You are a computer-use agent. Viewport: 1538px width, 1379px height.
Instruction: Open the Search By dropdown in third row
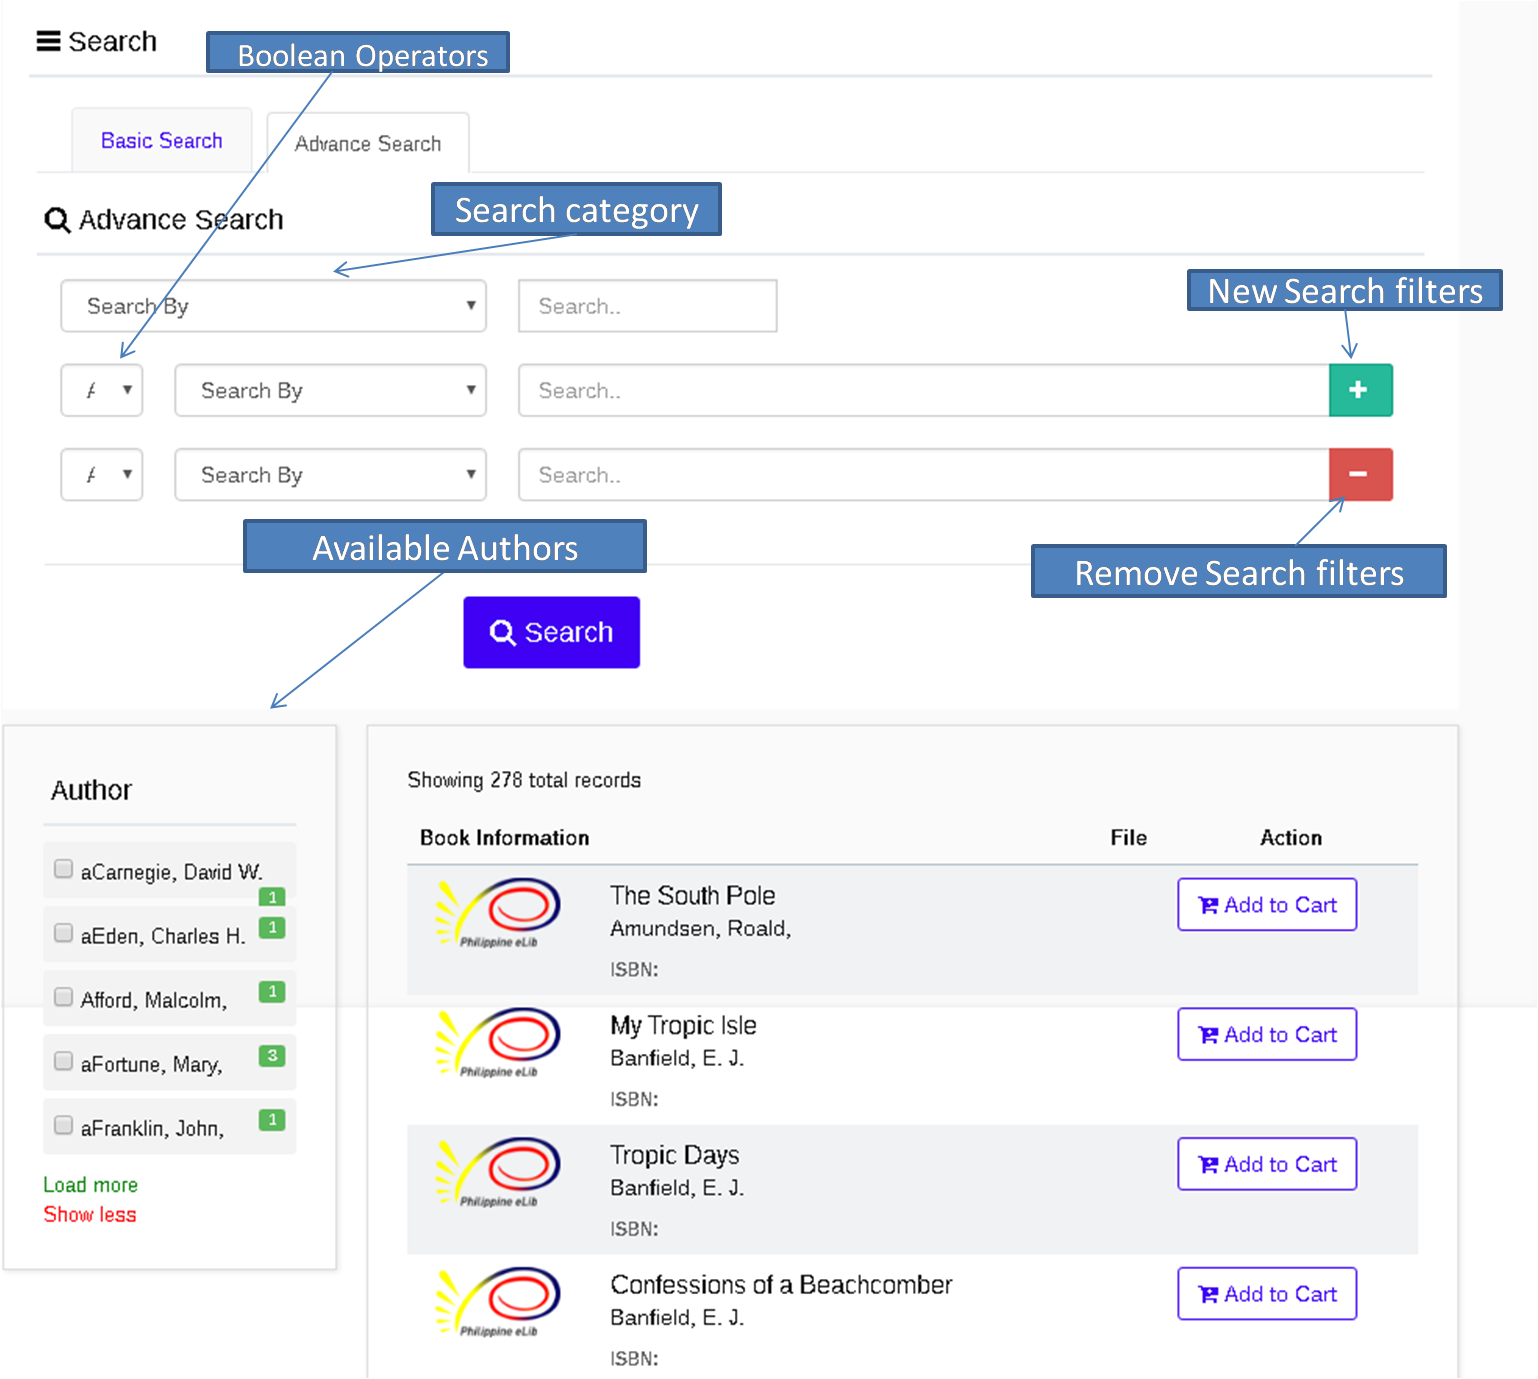[x=330, y=474]
